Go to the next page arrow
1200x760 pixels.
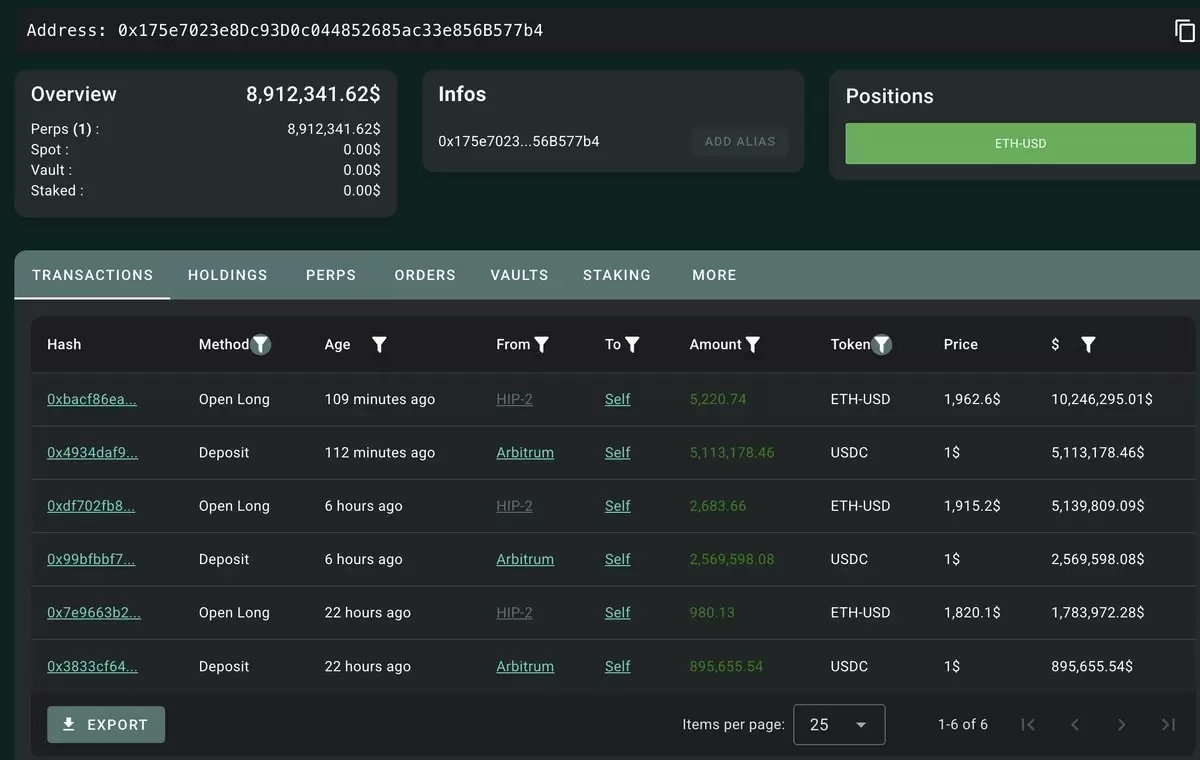tap(1121, 724)
